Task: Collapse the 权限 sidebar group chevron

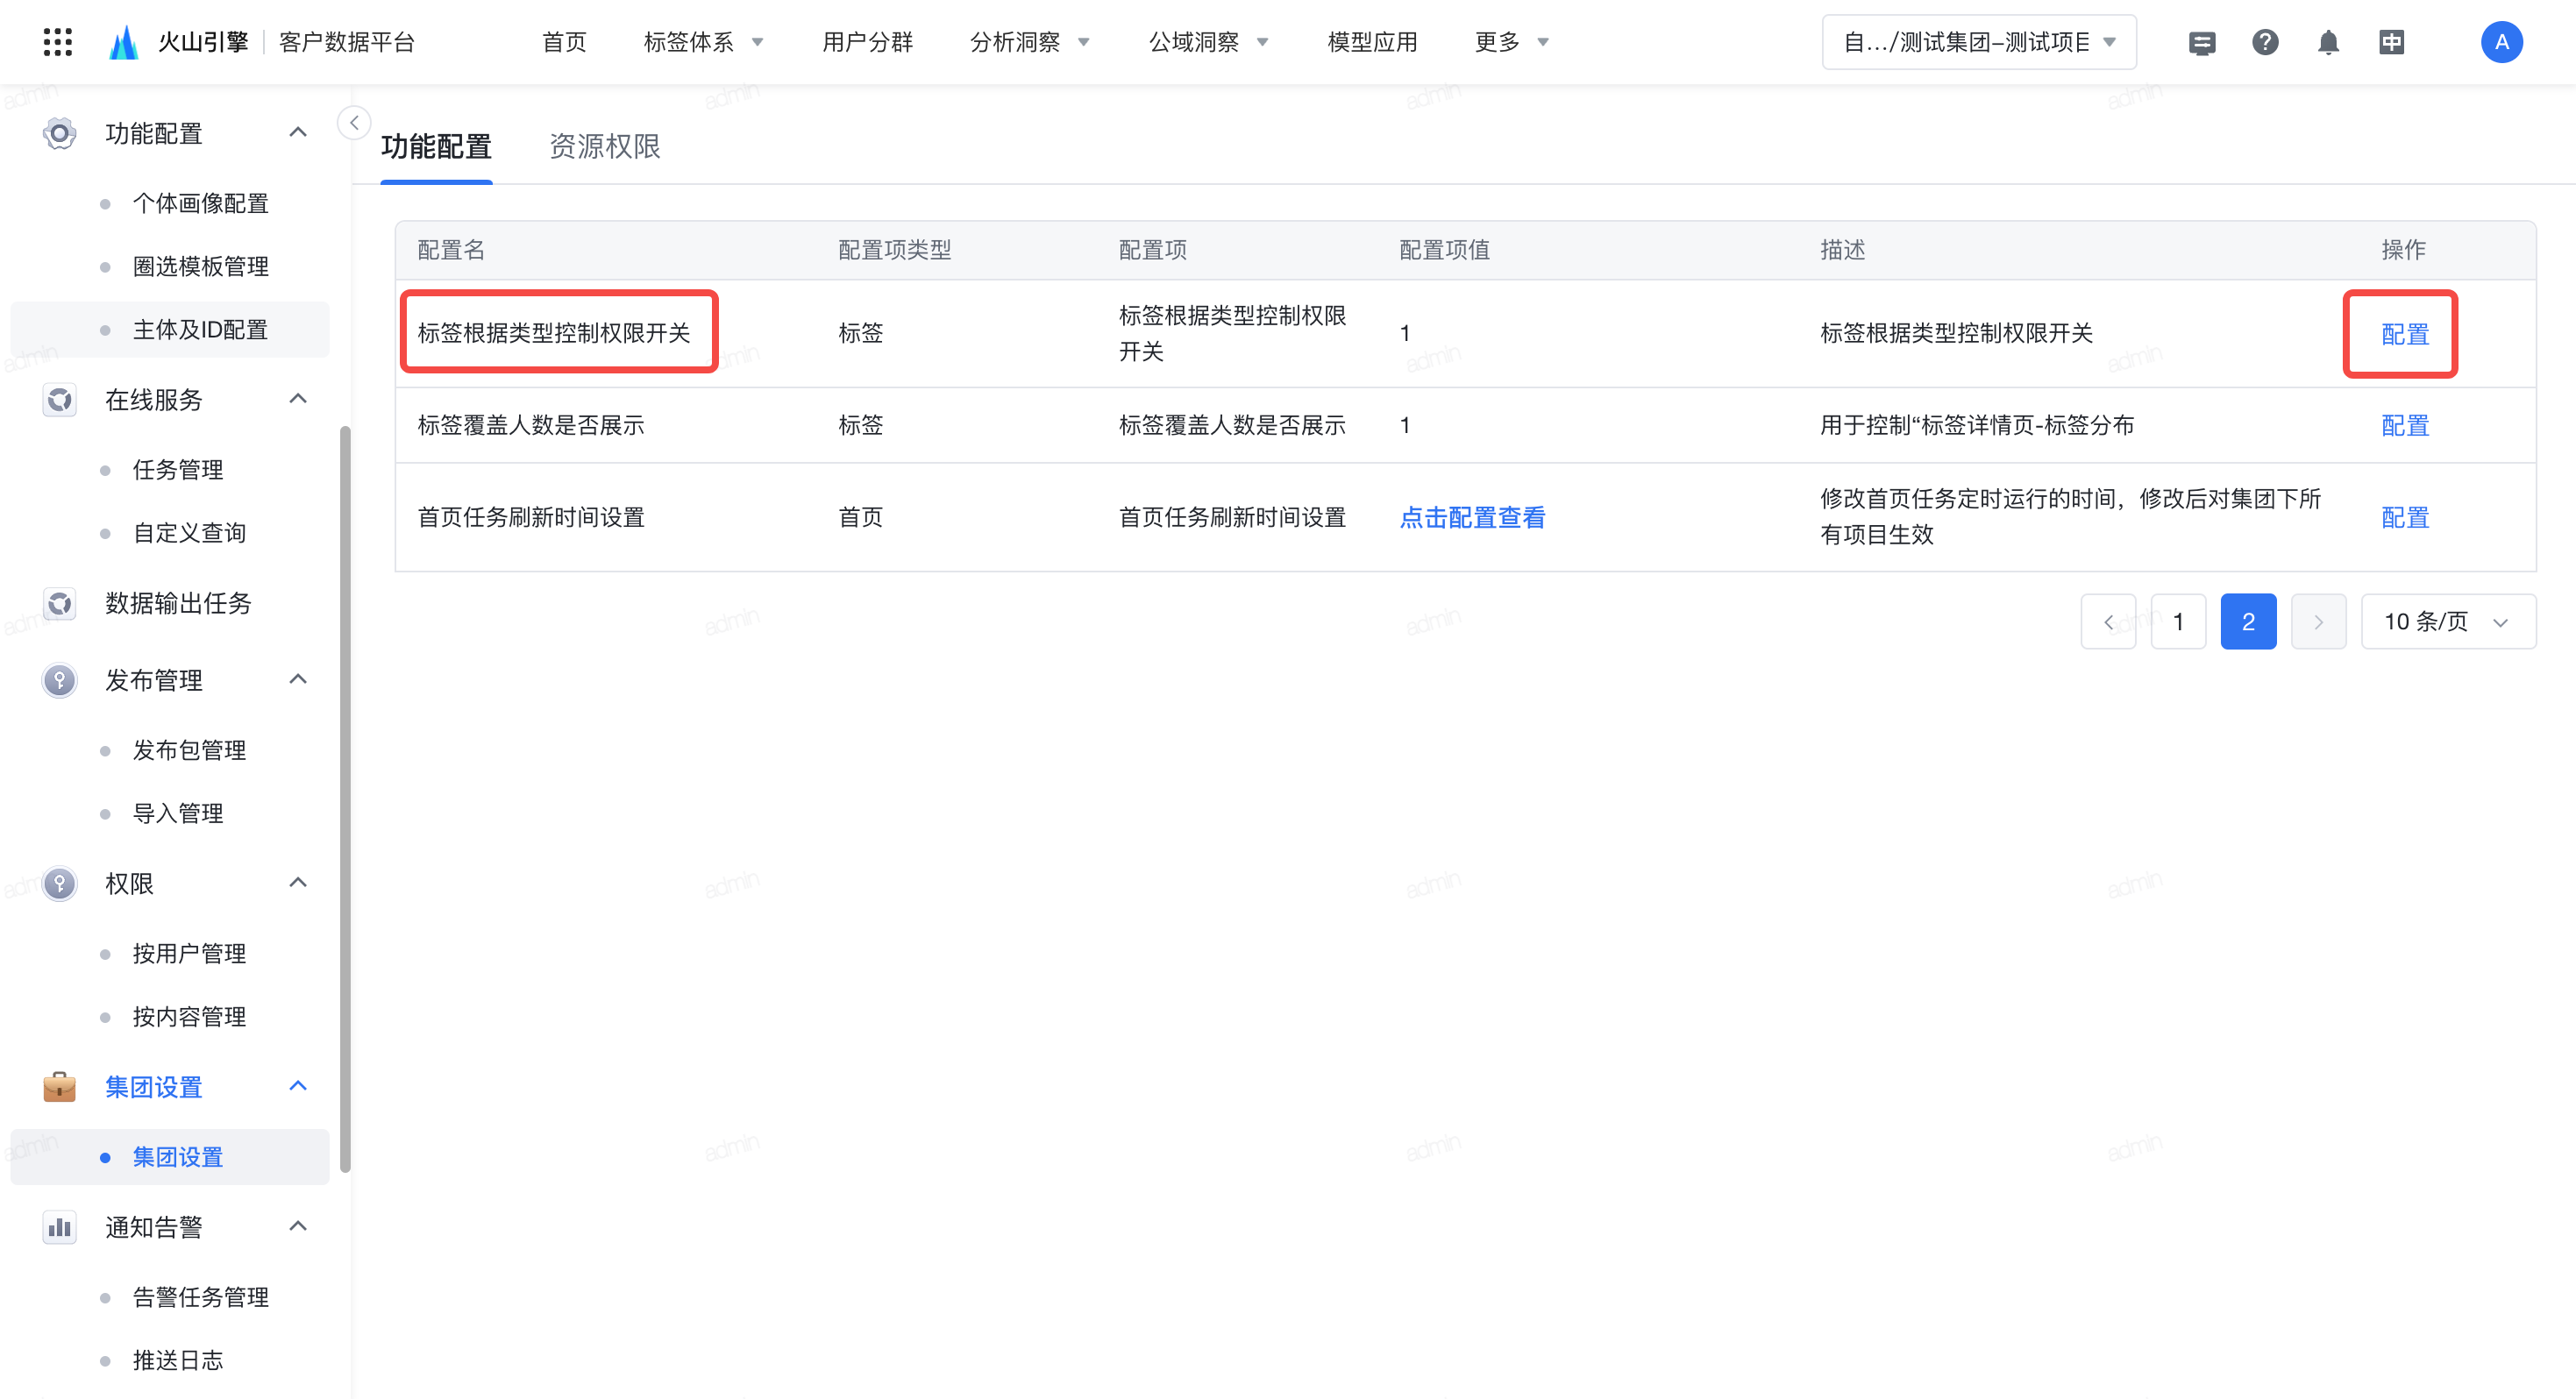Action: [298, 882]
